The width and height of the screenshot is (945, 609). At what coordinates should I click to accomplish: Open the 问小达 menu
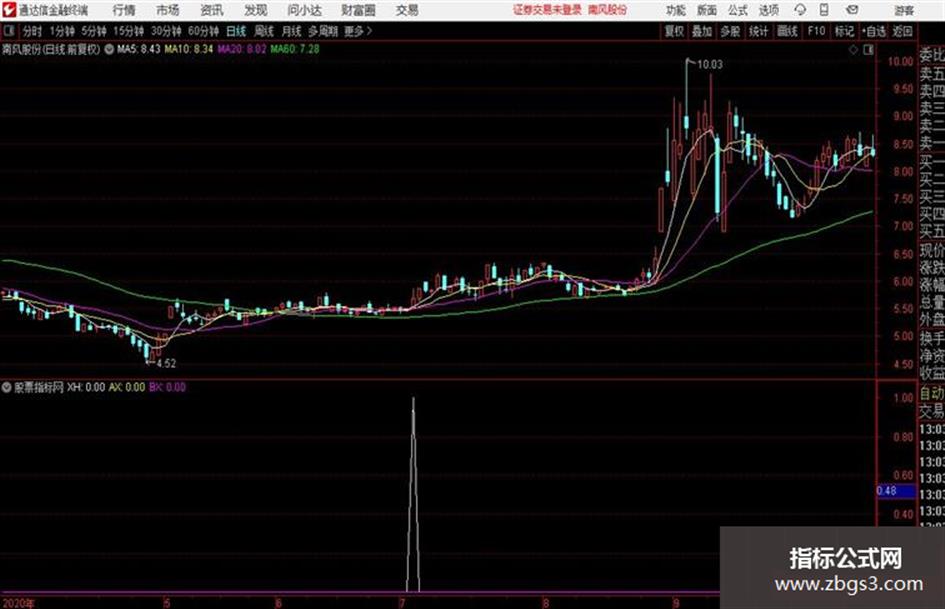pyautogui.click(x=304, y=10)
